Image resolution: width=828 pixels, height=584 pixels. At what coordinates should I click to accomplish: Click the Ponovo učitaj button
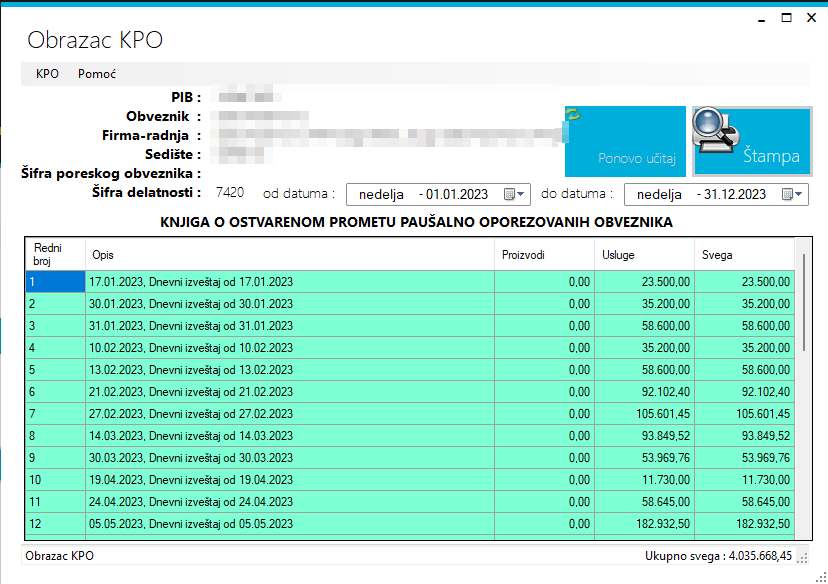tap(625, 142)
